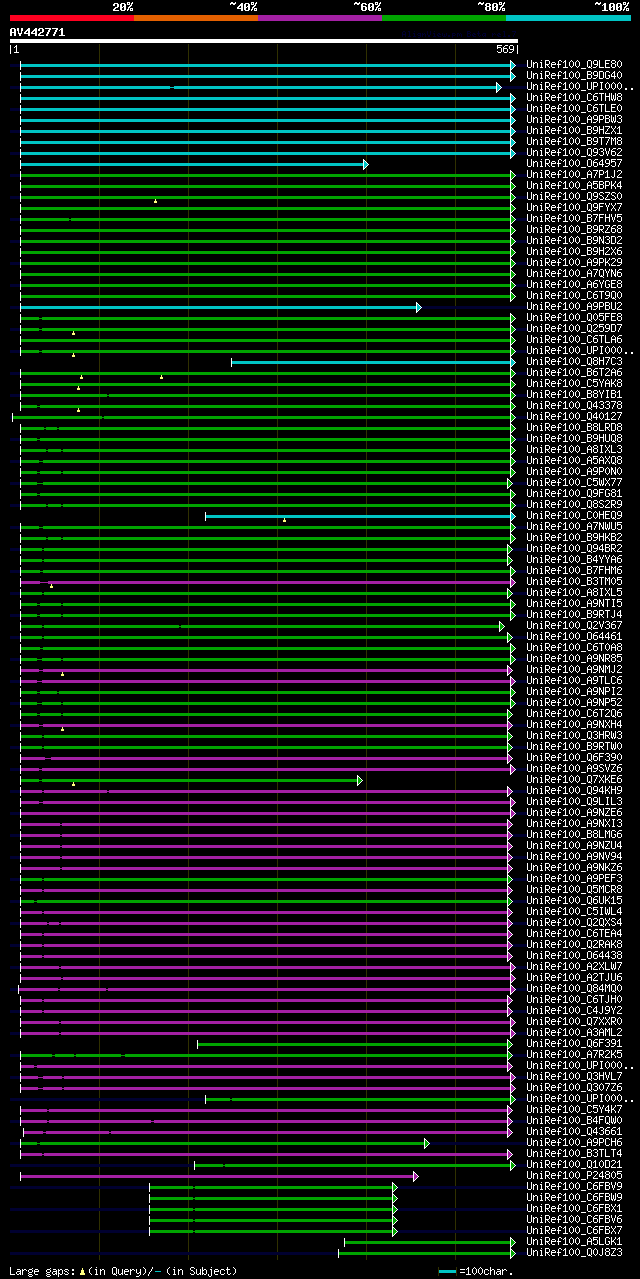The image size is (640, 1279).
Task: Click the white query sequence ruler bar
Action: [264, 41]
